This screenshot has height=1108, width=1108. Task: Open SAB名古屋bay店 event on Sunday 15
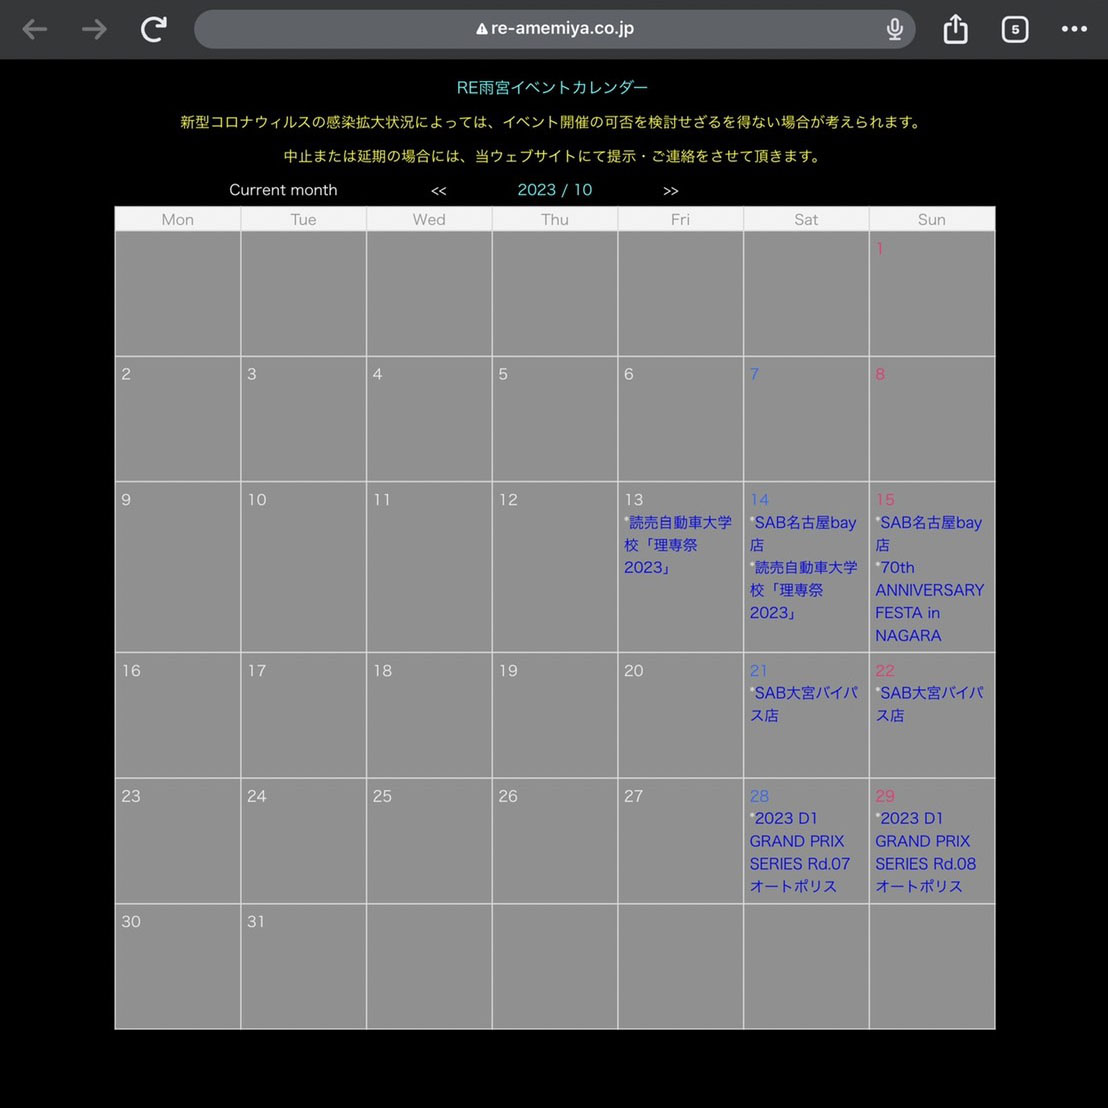pos(929,534)
